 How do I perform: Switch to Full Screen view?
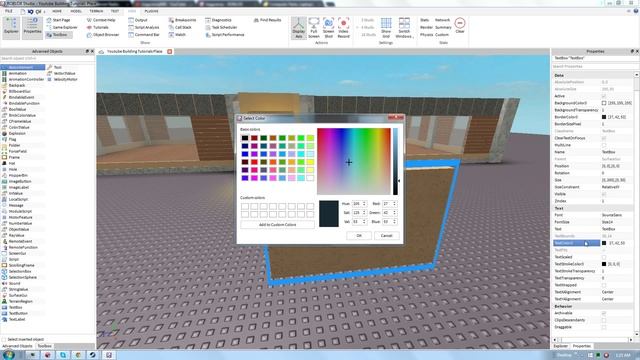(313, 28)
